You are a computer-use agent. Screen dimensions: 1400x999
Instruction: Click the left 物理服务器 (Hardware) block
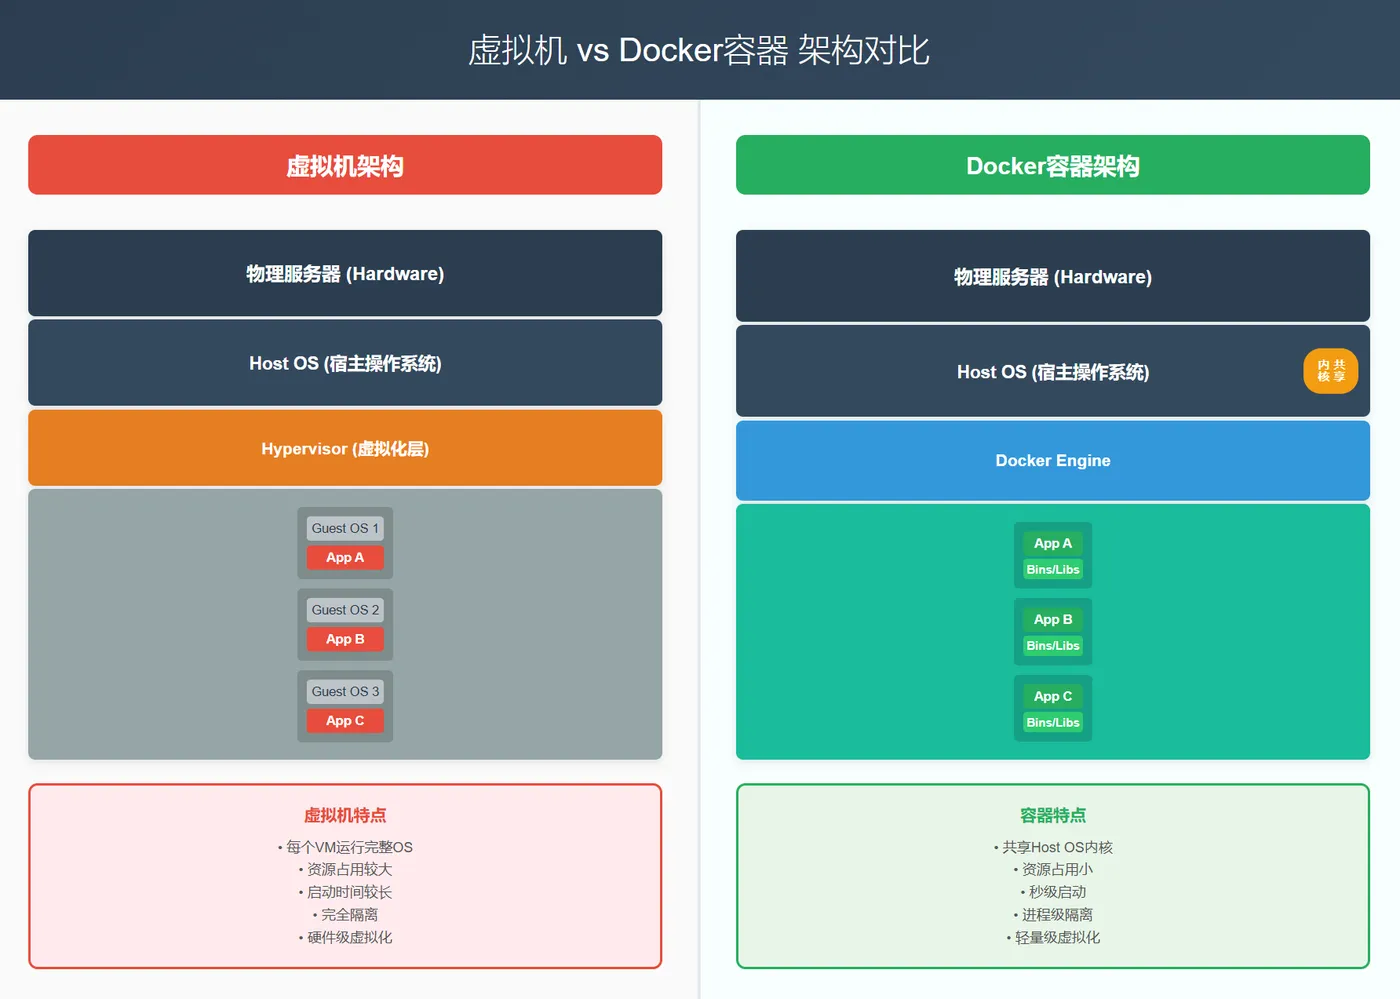(x=345, y=273)
